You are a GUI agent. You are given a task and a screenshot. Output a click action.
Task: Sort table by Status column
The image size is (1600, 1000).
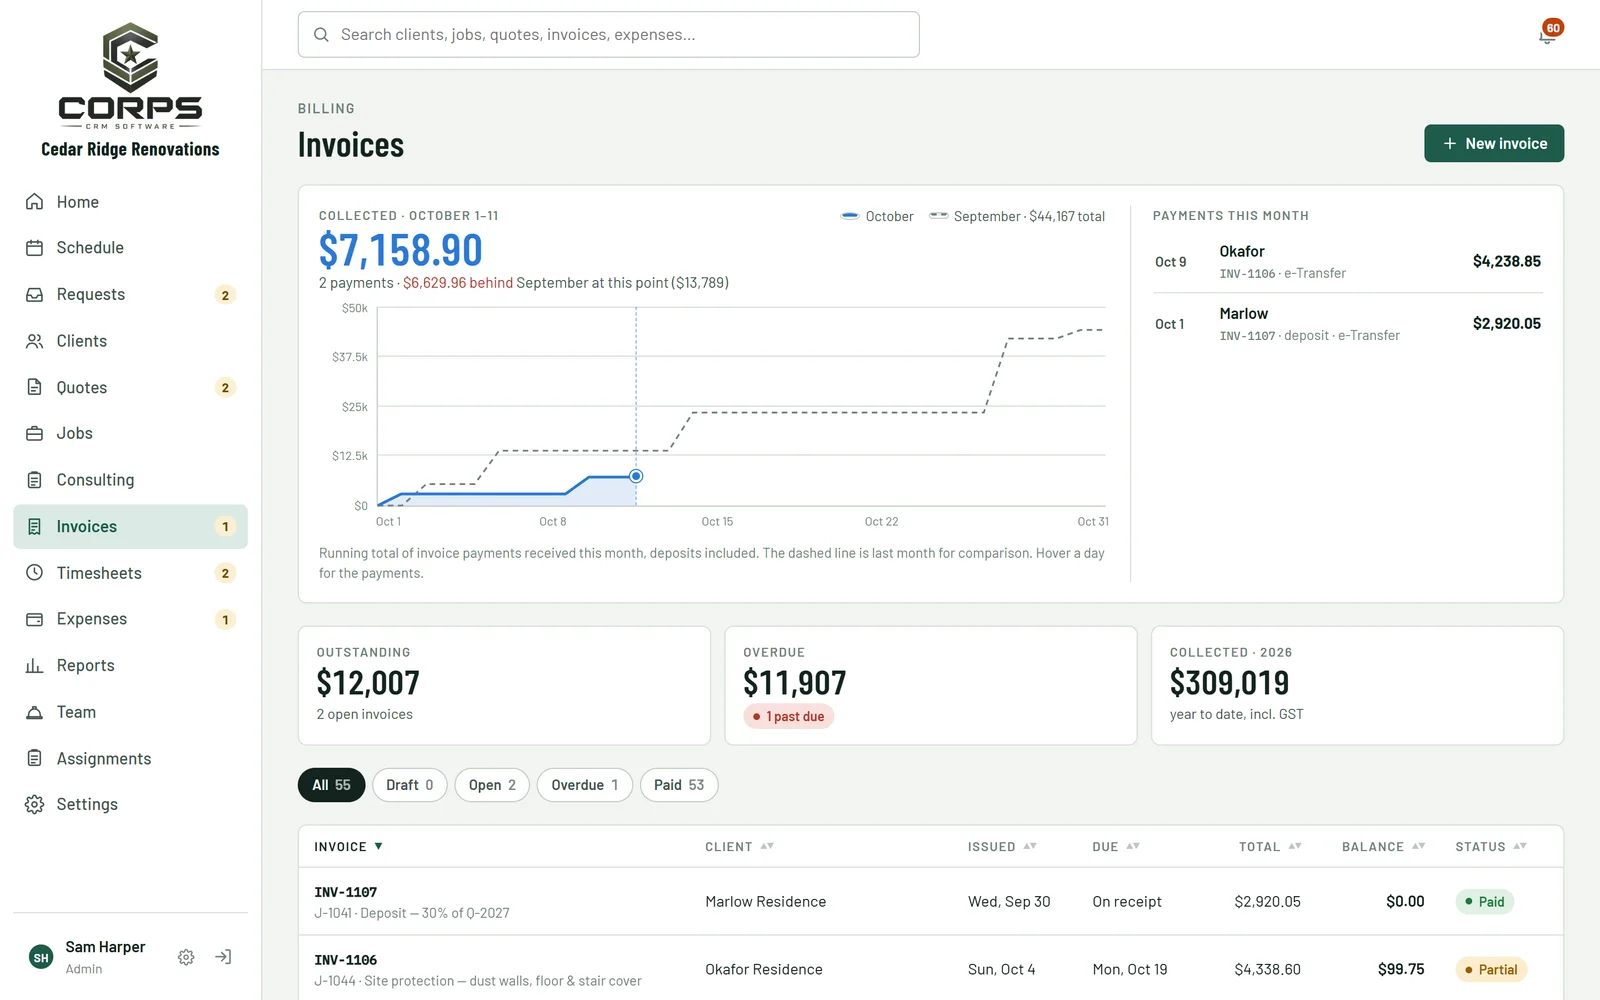[1491, 847]
